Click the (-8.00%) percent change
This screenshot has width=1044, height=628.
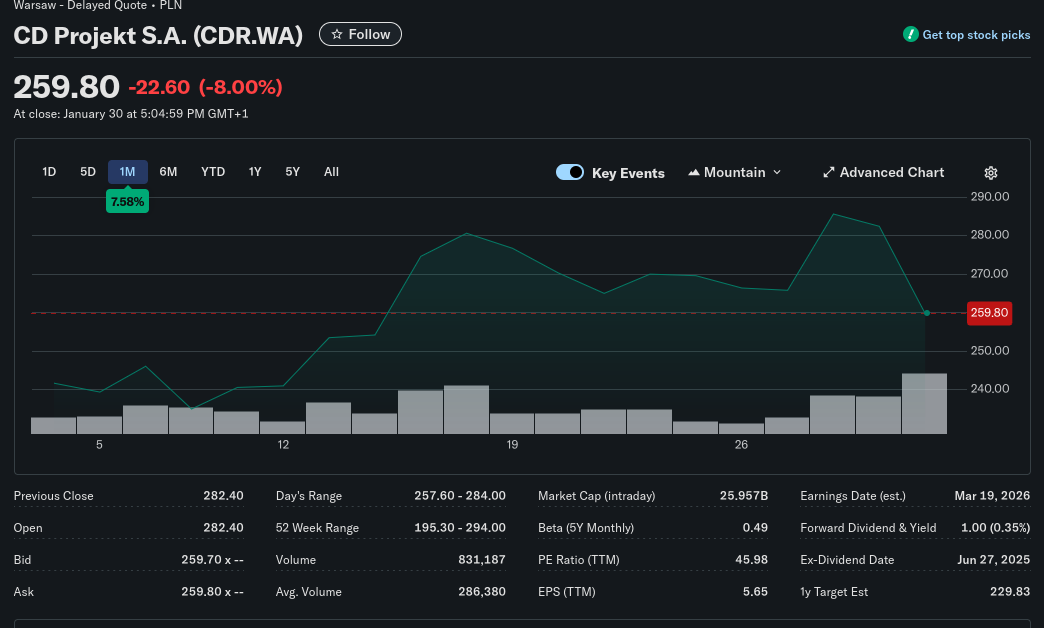click(240, 87)
